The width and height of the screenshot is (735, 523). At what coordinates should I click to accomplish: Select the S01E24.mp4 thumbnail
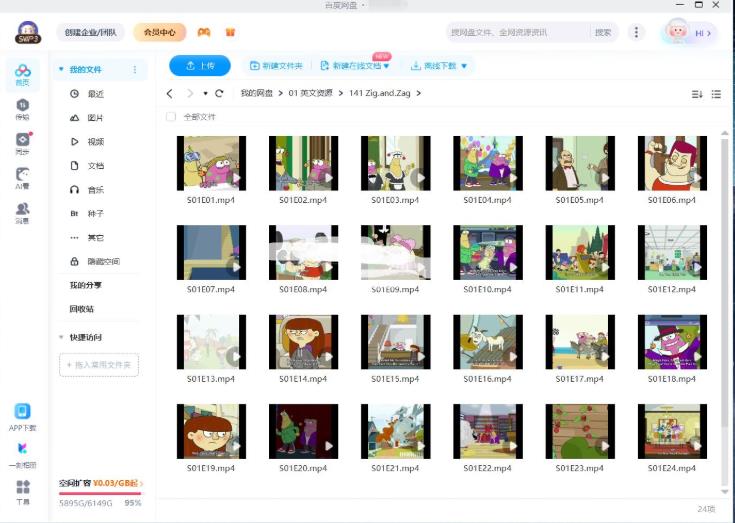(x=672, y=431)
